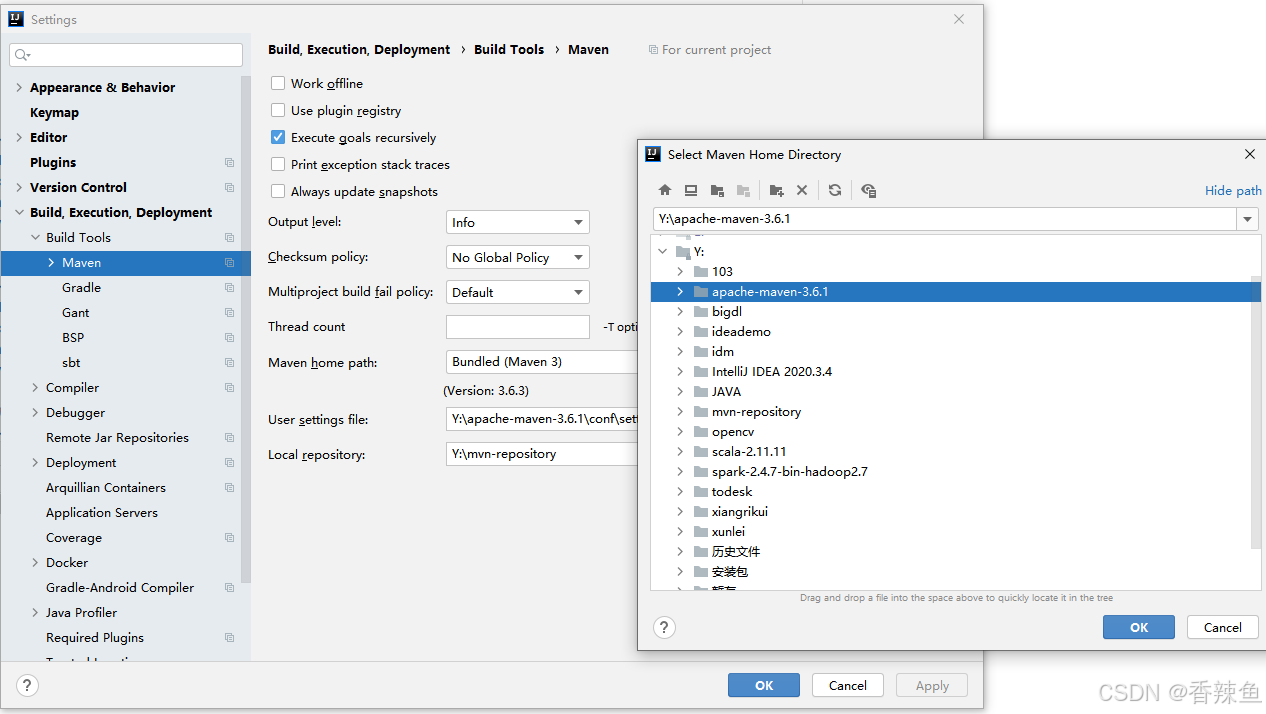Click the settings search field
The height and width of the screenshot is (714, 1266).
(126, 55)
